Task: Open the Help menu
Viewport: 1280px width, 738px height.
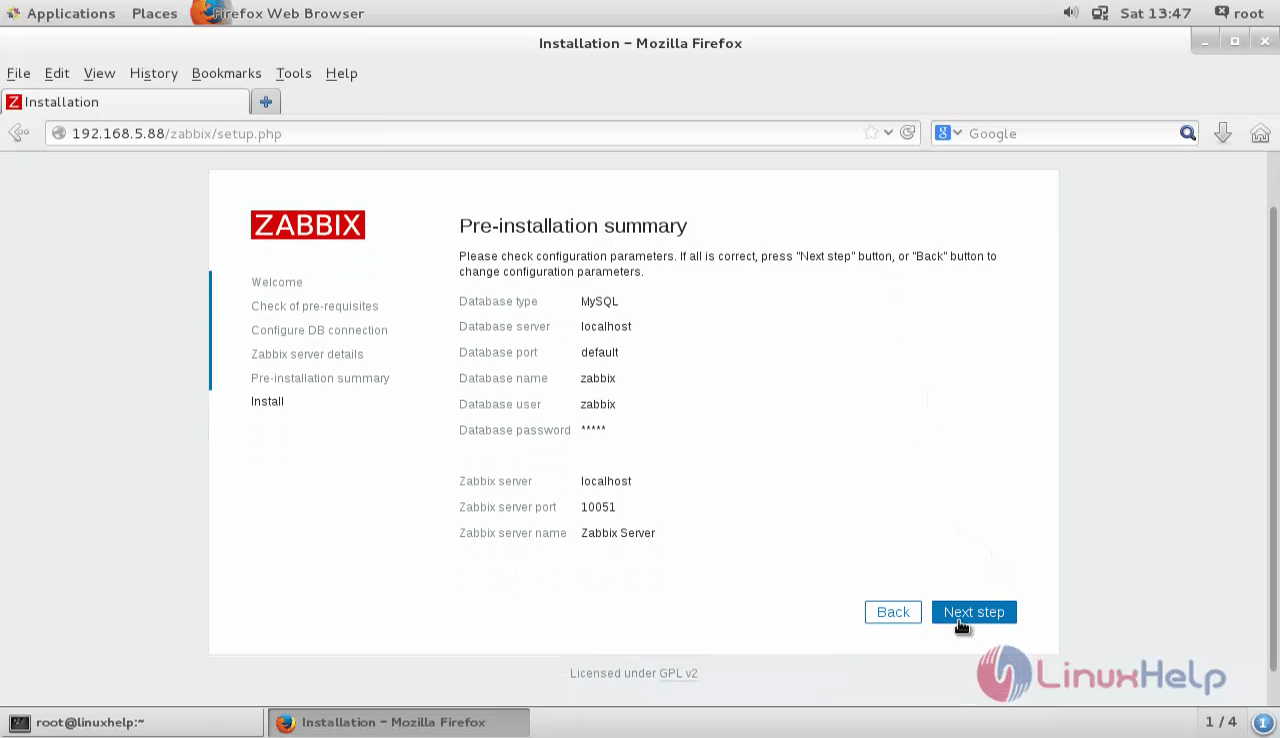Action: (341, 73)
